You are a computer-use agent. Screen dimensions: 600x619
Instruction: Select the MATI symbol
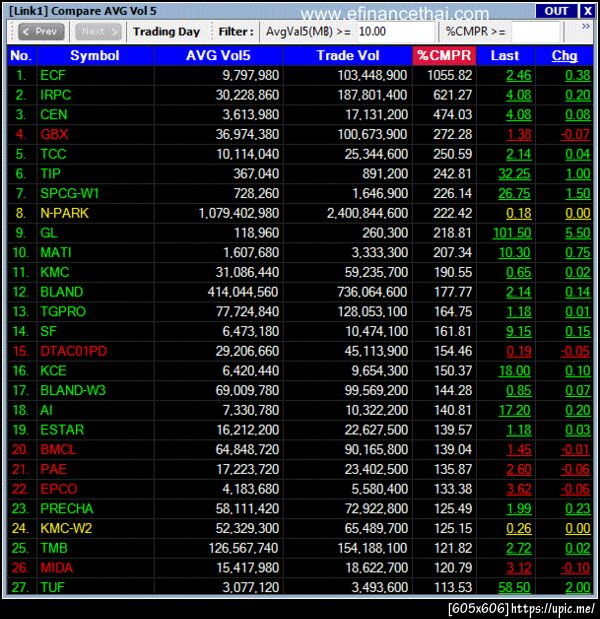[56, 253]
